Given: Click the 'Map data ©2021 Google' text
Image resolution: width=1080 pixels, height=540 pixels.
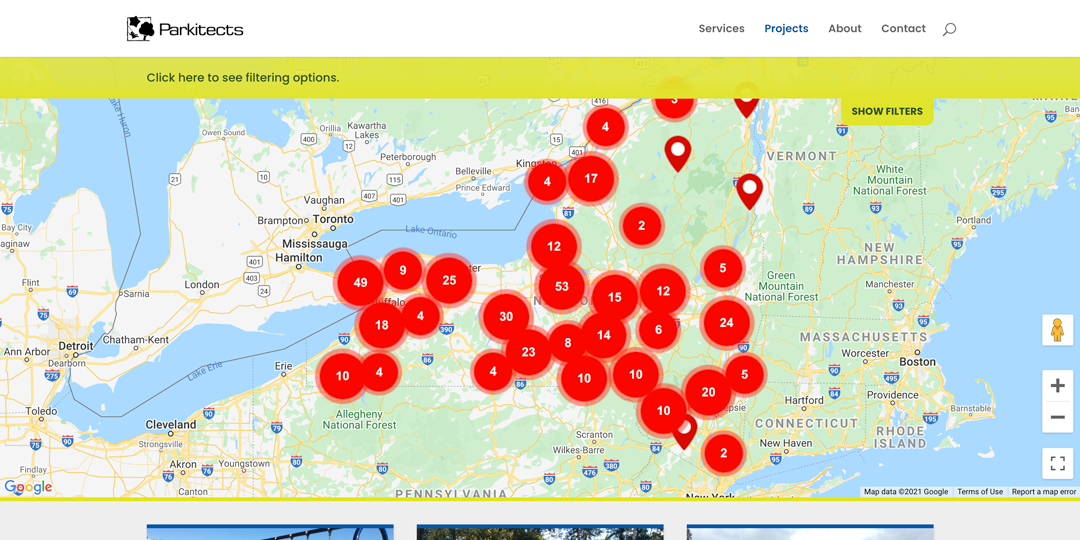Looking at the screenshot, I should (x=906, y=492).
